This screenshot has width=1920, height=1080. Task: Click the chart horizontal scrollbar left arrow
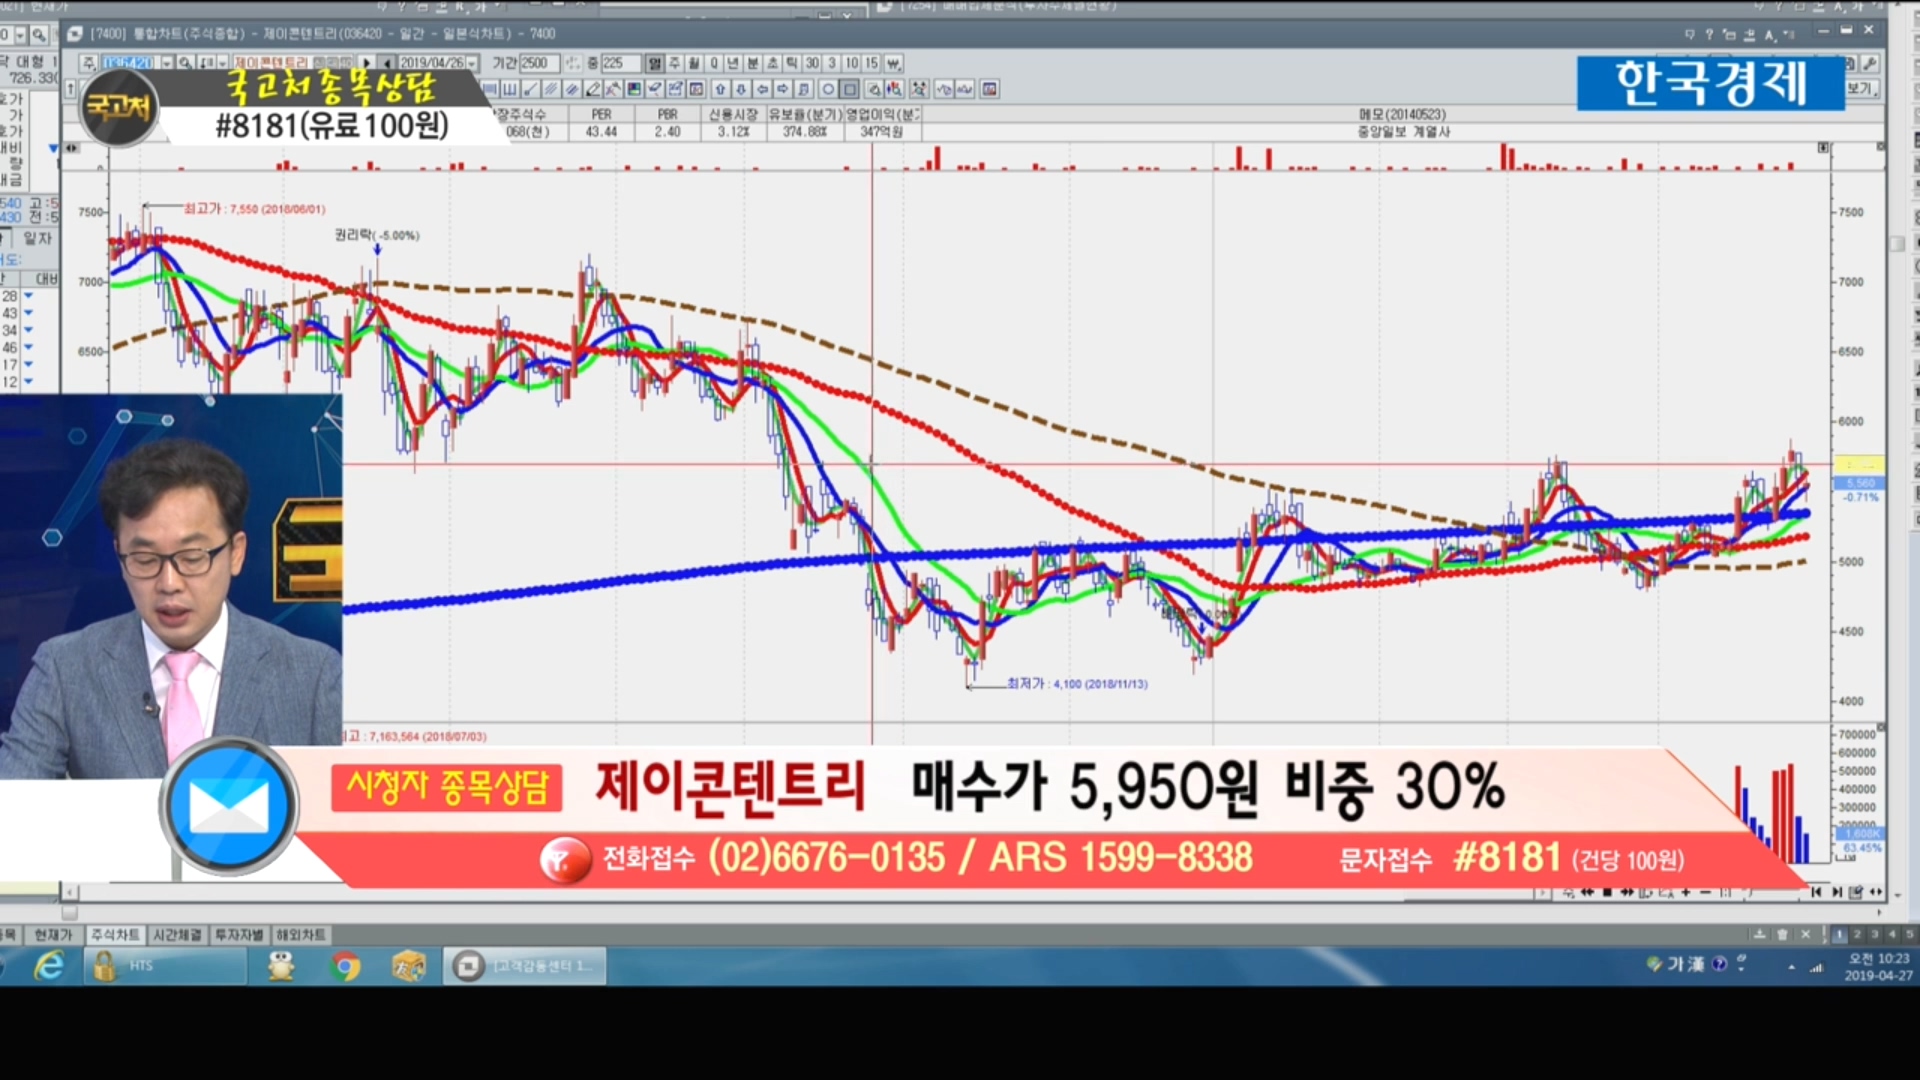point(70,891)
